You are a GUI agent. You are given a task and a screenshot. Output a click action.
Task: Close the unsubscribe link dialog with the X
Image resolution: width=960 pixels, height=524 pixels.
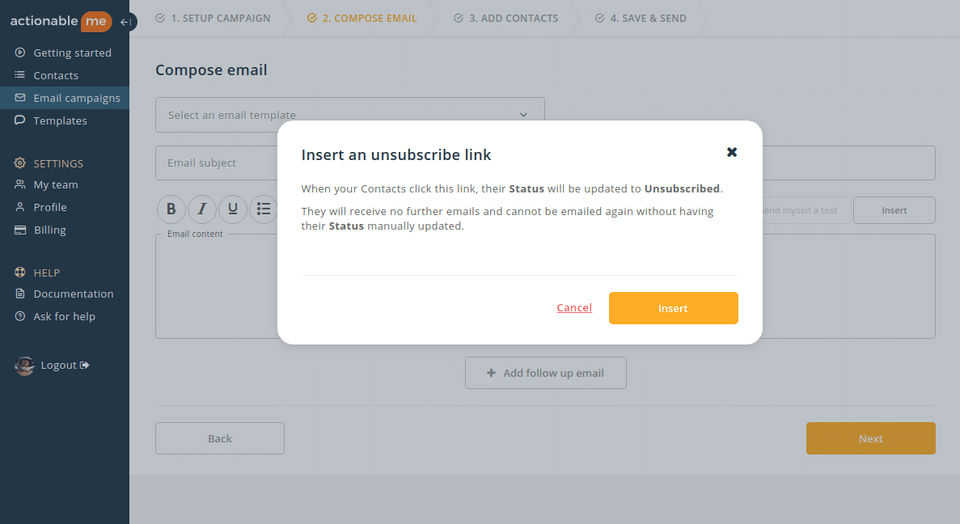pyautogui.click(x=732, y=152)
